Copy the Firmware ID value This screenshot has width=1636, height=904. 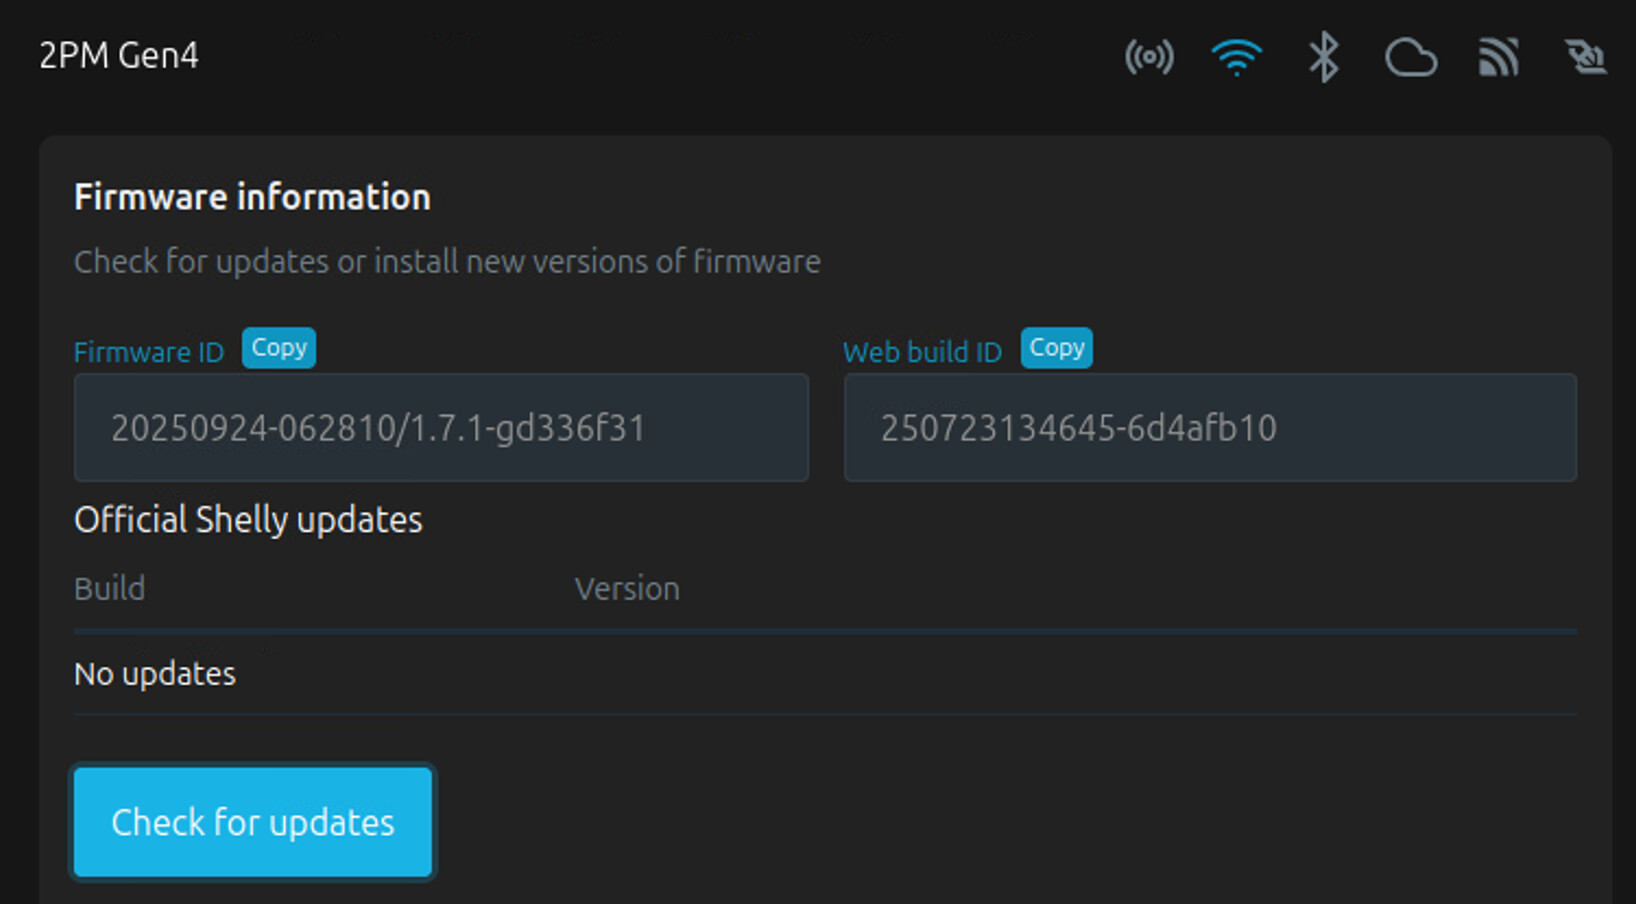point(279,348)
